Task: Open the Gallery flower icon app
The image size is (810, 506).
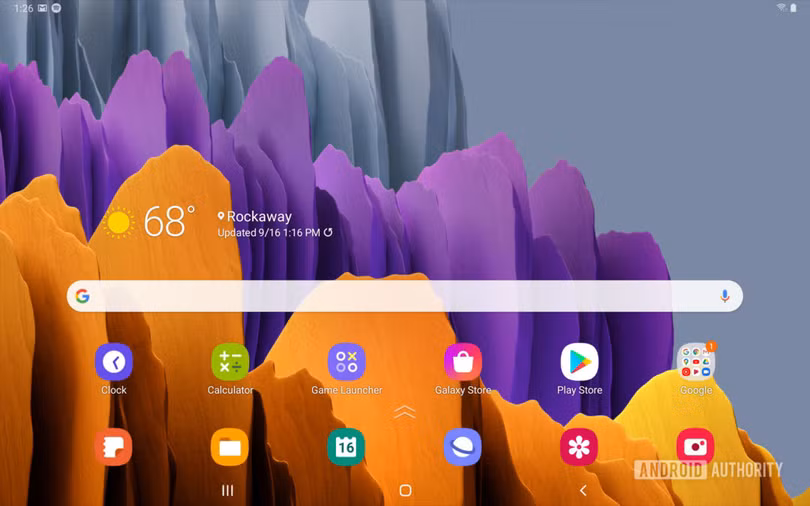Action: [579, 447]
